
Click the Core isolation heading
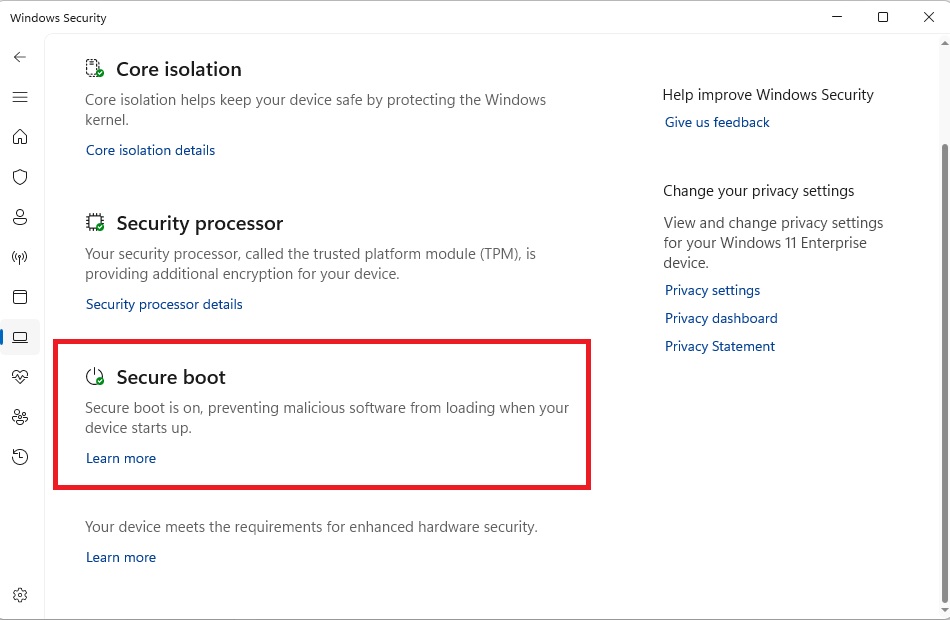(179, 69)
